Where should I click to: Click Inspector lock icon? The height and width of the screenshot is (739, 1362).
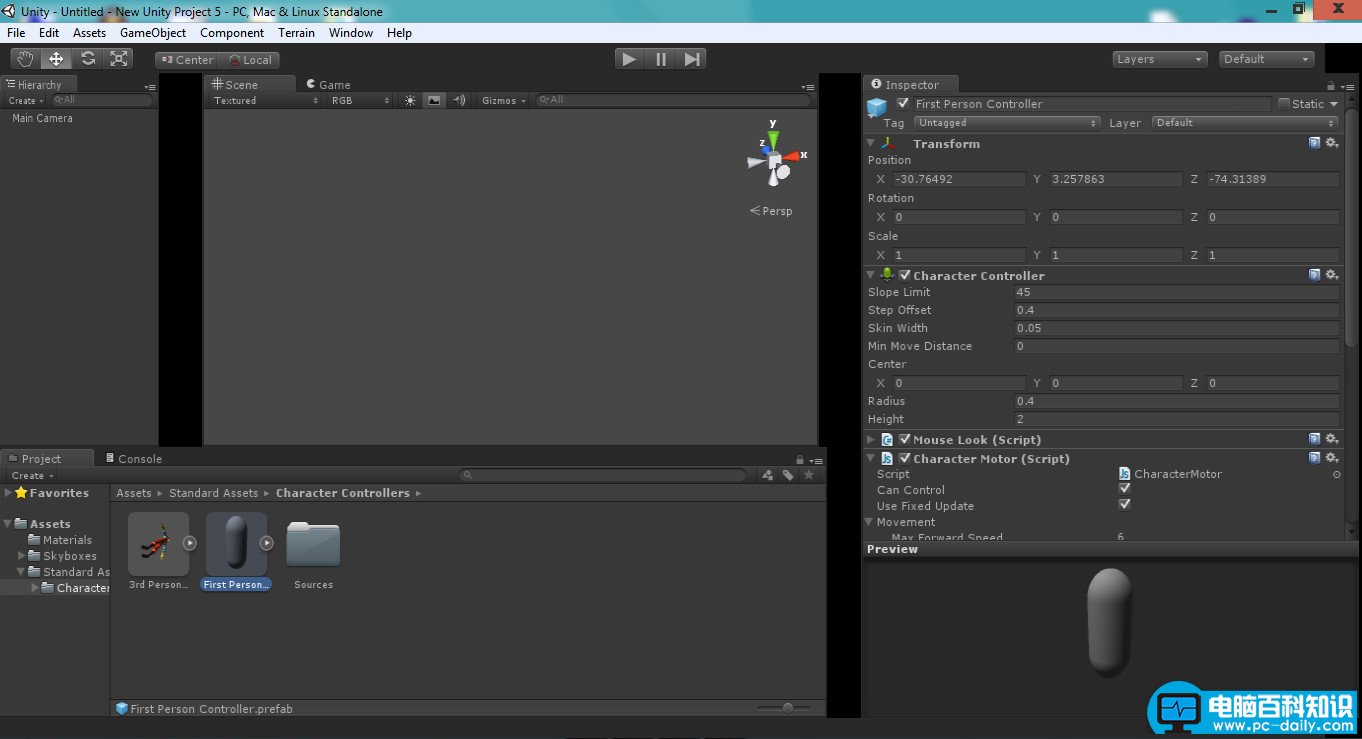tap(1331, 85)
